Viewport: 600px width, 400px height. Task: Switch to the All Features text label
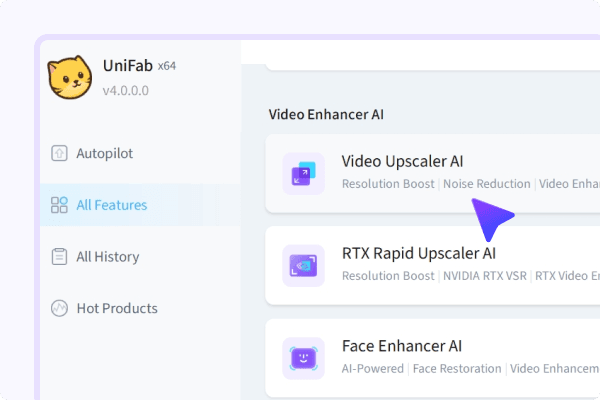(x=111, y=205)
